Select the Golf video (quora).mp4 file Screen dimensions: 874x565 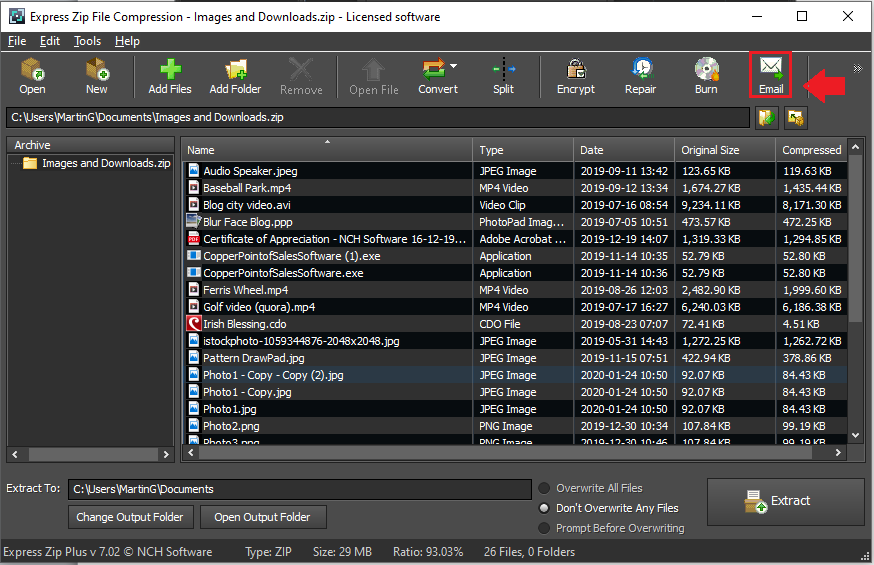coord(516,307)
